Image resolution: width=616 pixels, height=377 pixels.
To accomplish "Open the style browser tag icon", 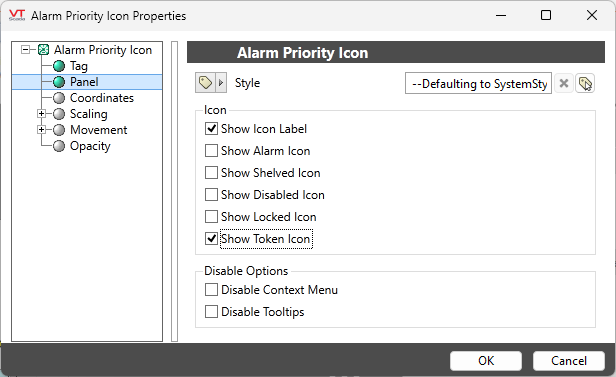I will click(585, 83).
